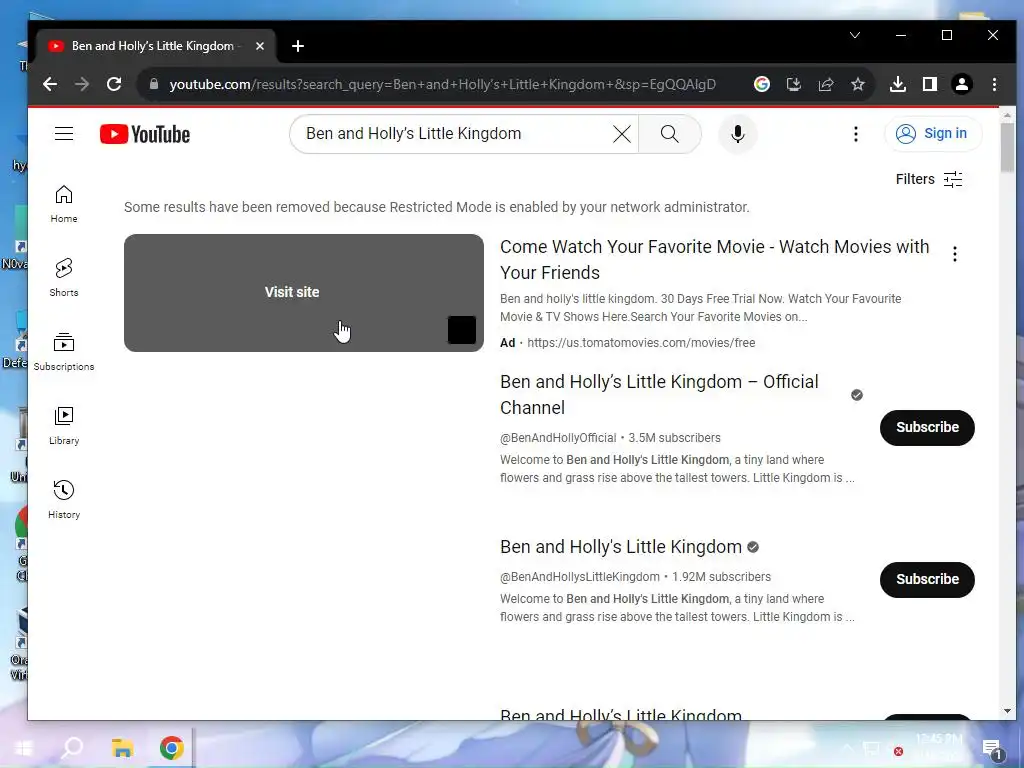The image size is (1024, 768).
Task: Open the Windows Start menu
Action: [x=24, y=748]
